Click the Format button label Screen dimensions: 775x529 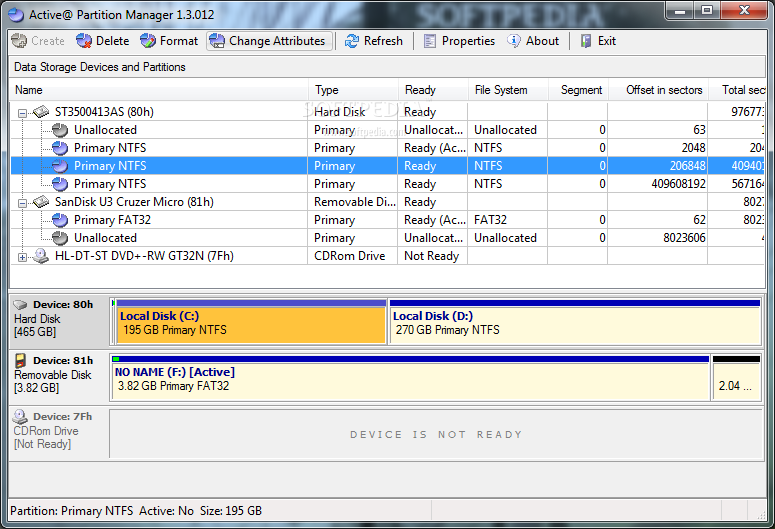click(x=179, y=41)
